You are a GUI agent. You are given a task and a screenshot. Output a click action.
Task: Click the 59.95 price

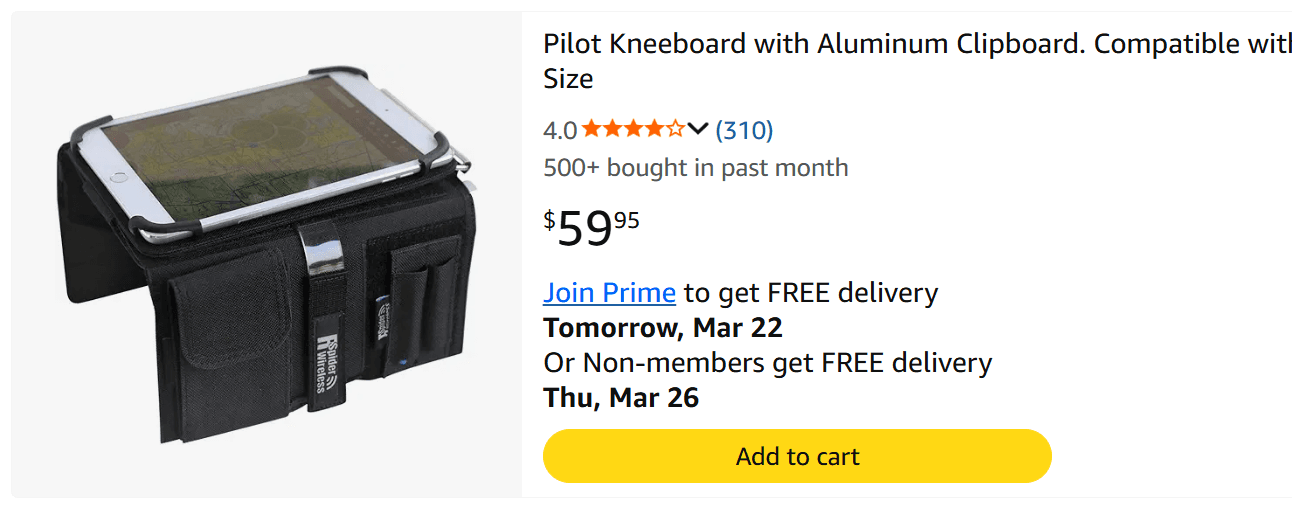[592, 228]
